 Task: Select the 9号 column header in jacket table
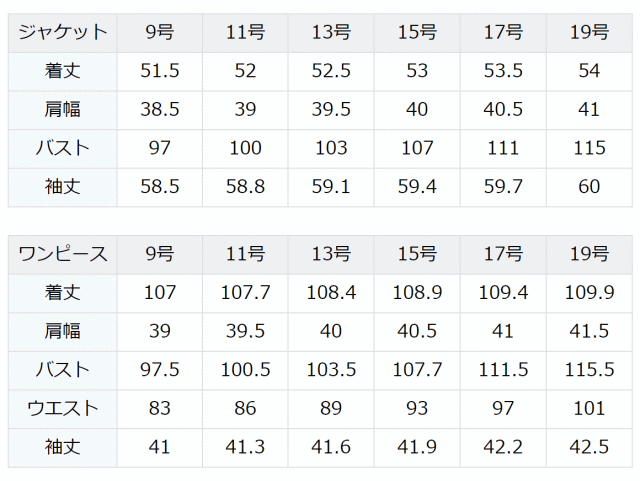click(160, 33)
